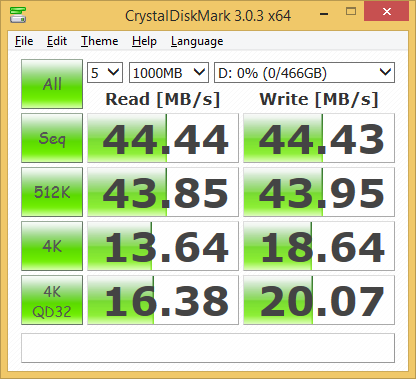This screenshot has width=416, height=379.
Task: Run all benchmarks with the All button
Action: click(x=52, y=84)
